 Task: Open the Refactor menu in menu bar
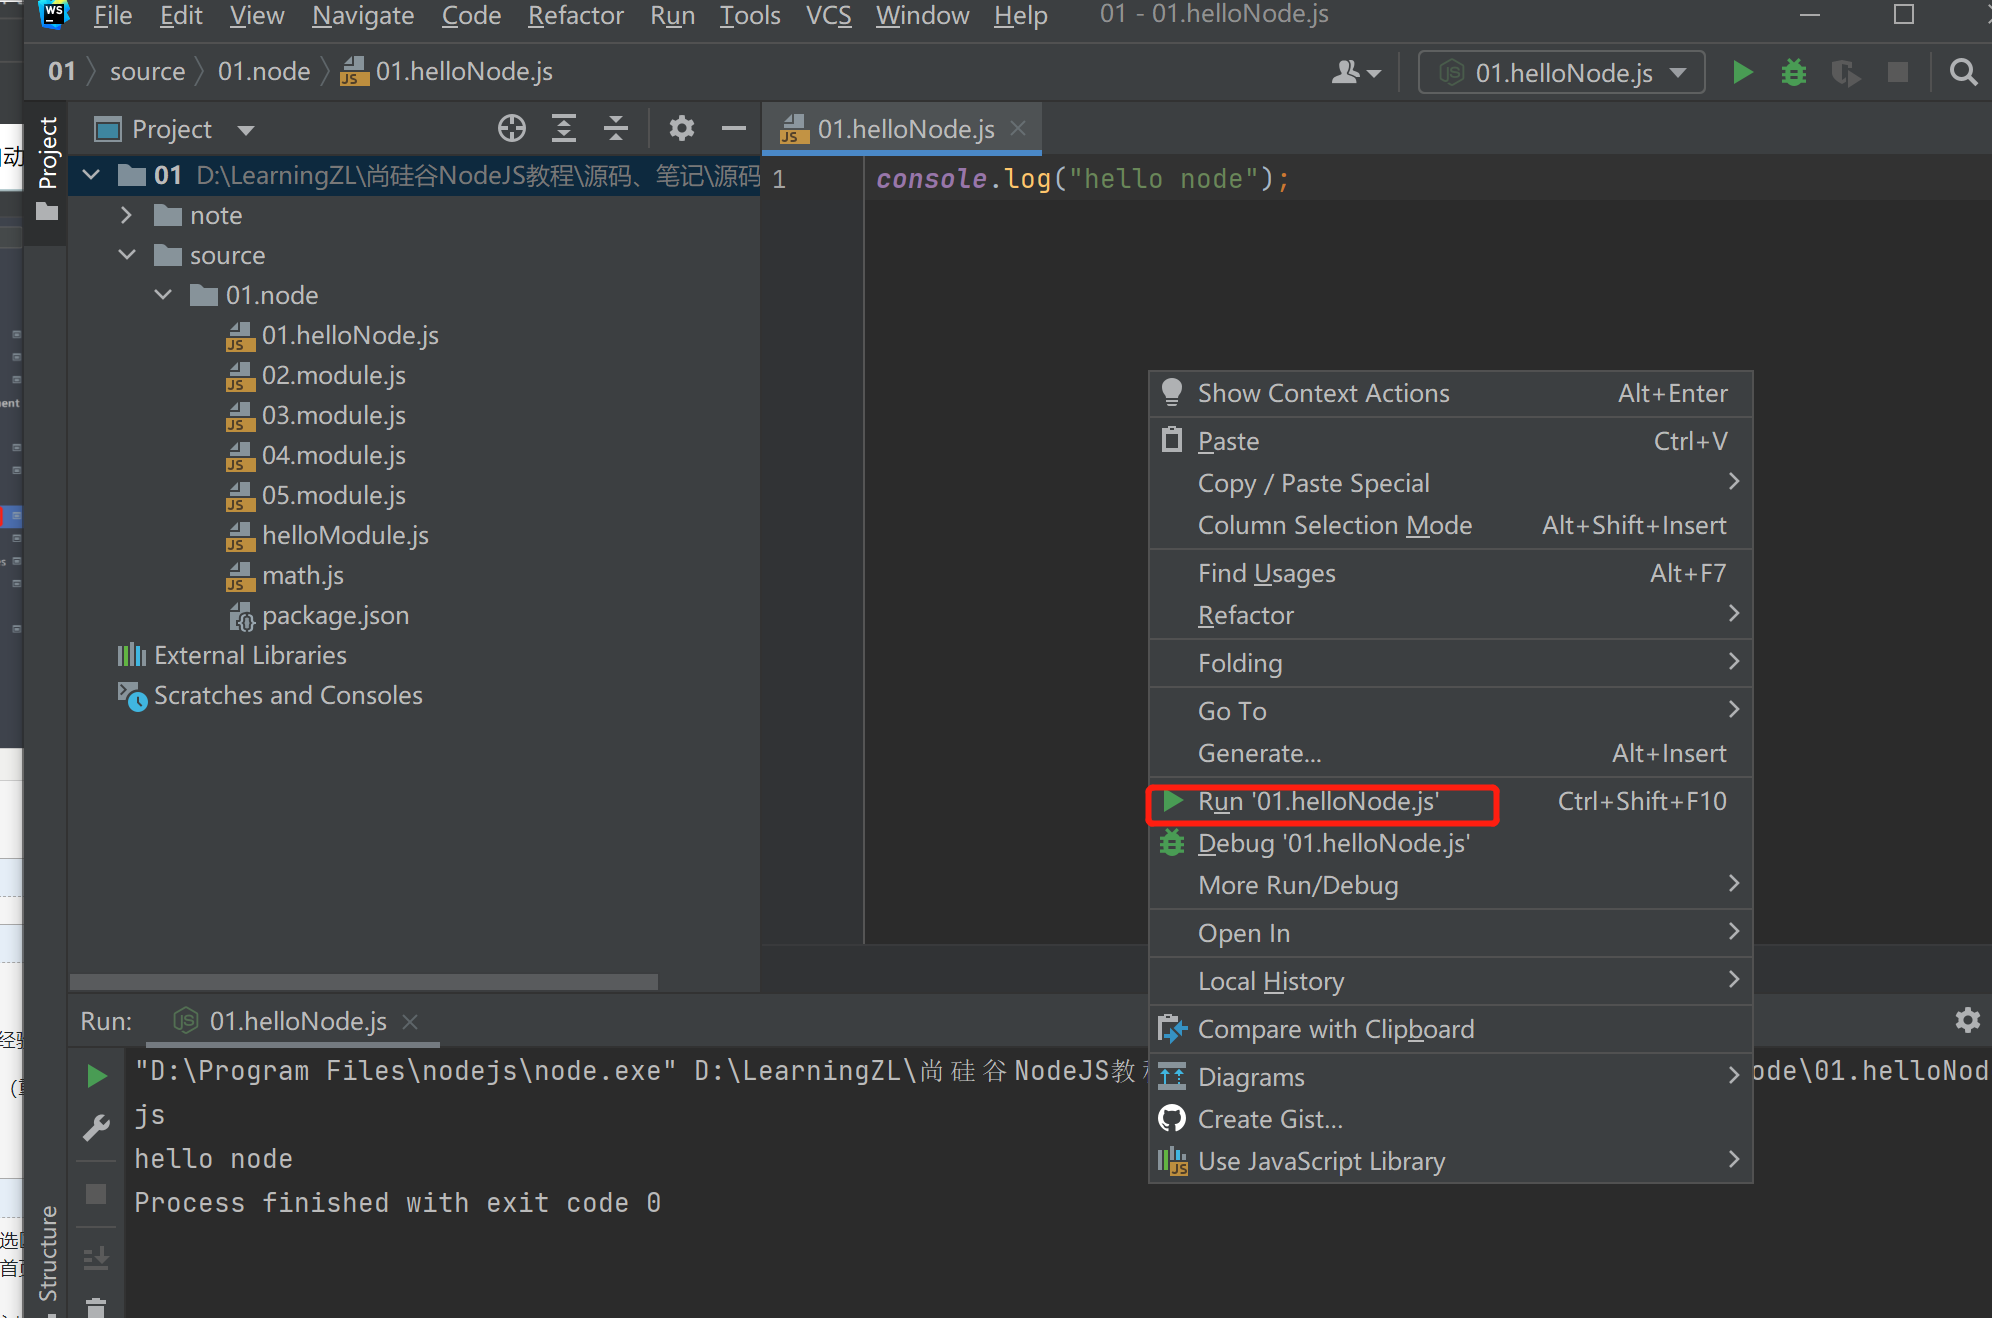click(575, 16)
